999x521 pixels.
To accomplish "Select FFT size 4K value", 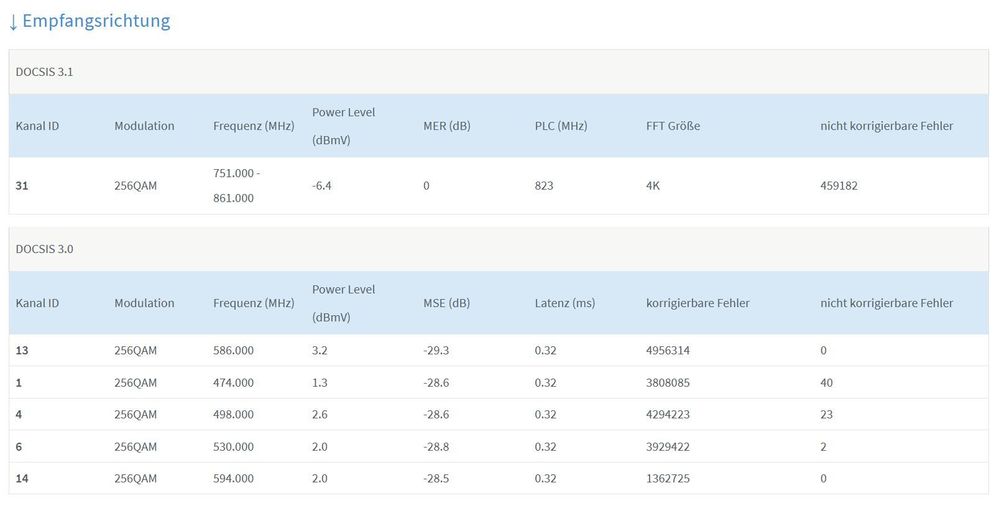I will coord(653,186).
